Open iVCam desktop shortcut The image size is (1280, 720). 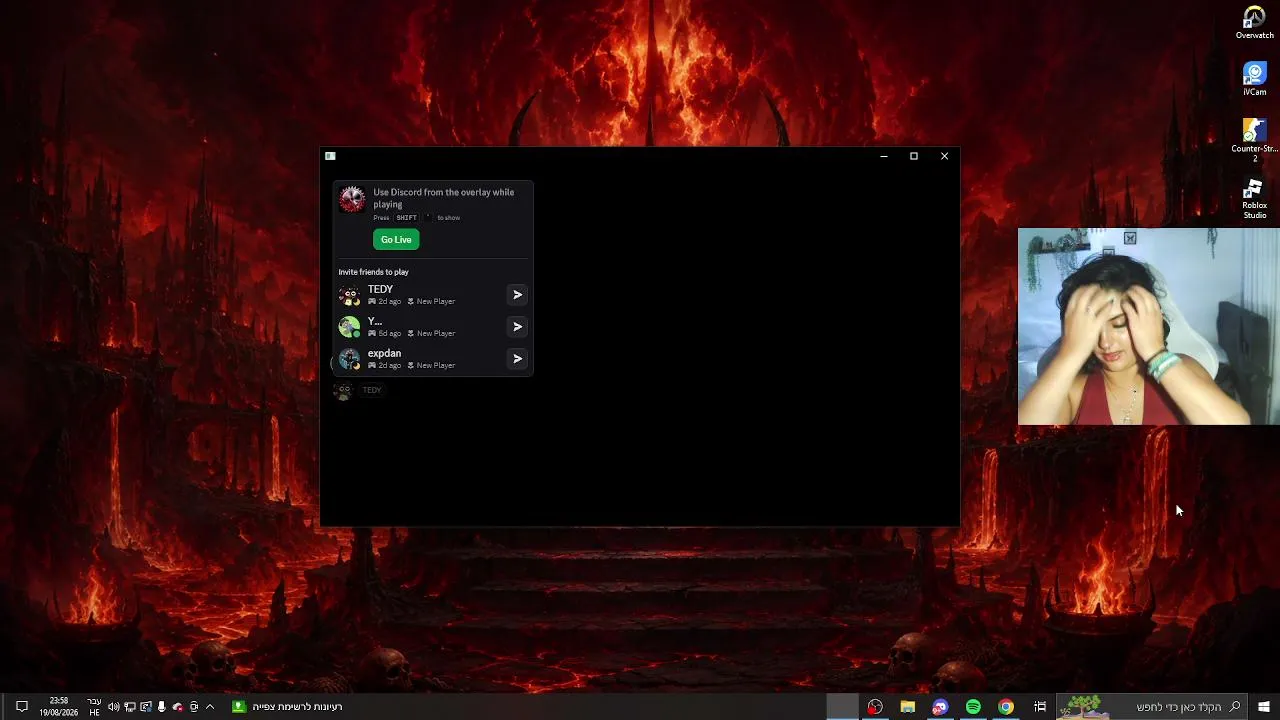(x=1255, y=79)
